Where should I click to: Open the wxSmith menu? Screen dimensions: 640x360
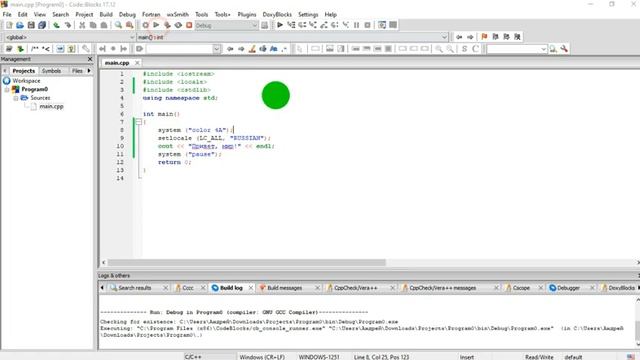[178, 14]
